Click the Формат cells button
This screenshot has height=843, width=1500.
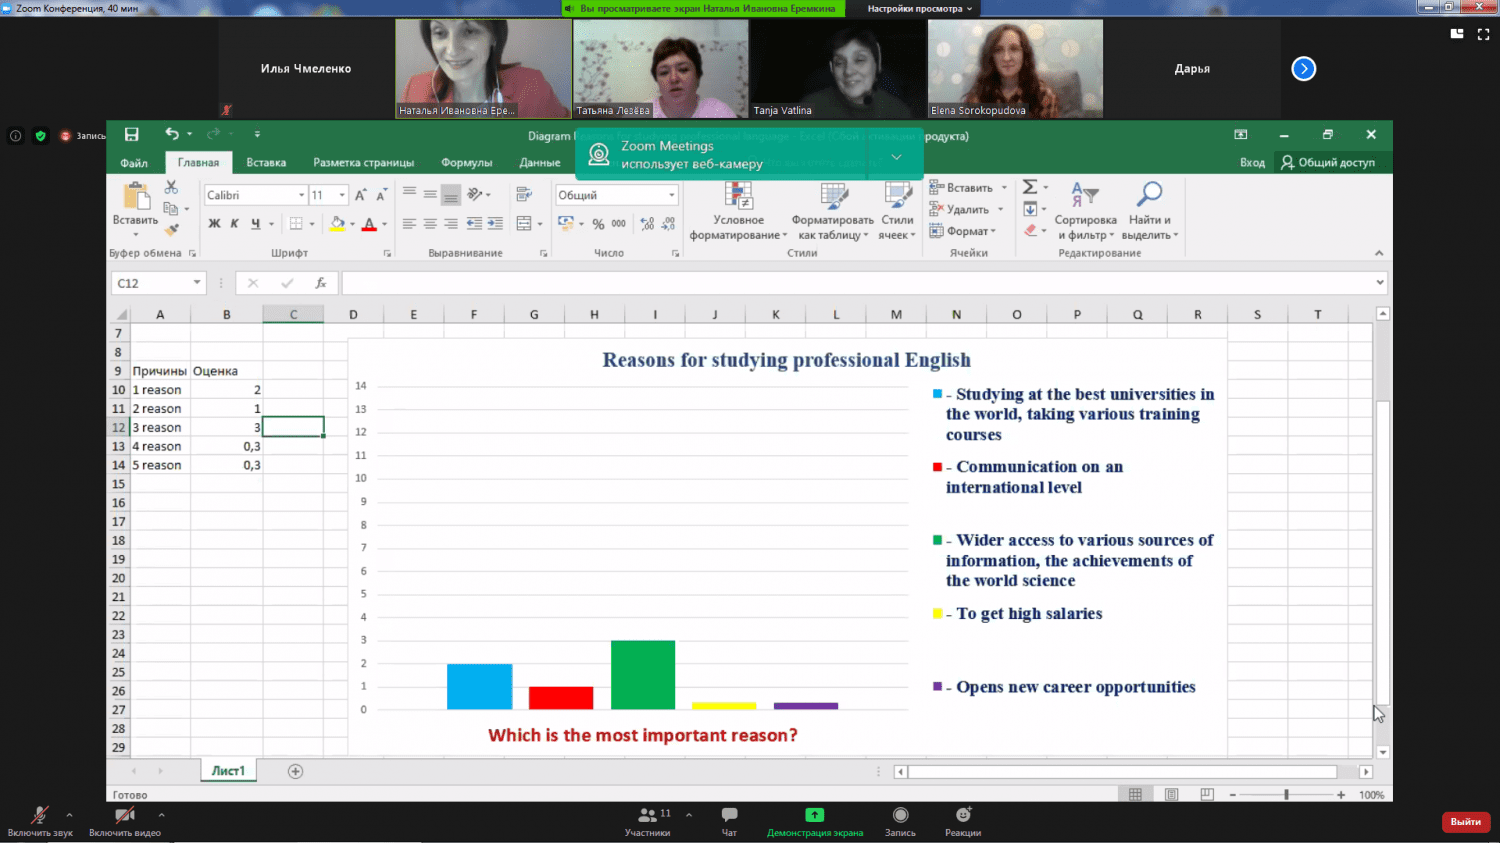click(x=963, y=231)
